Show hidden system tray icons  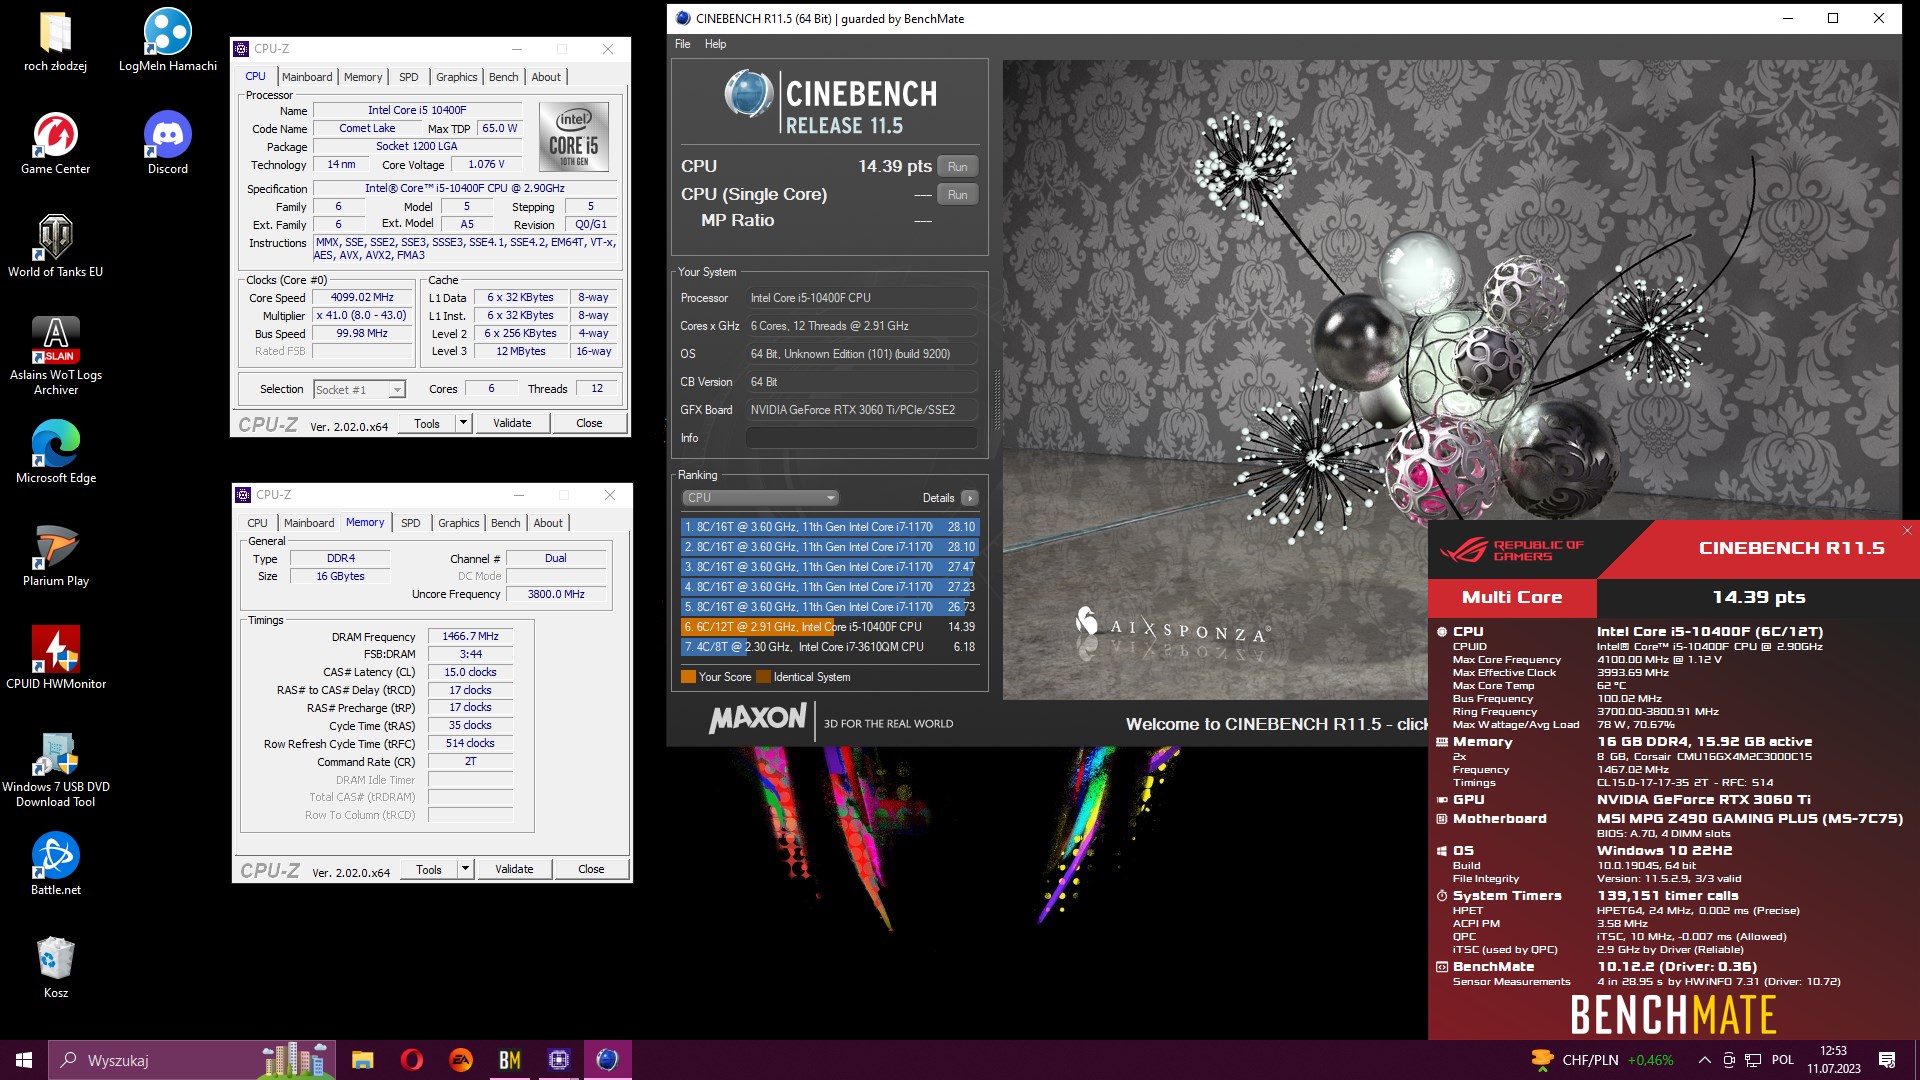pyautogui.click(x=1704, y=1060)
